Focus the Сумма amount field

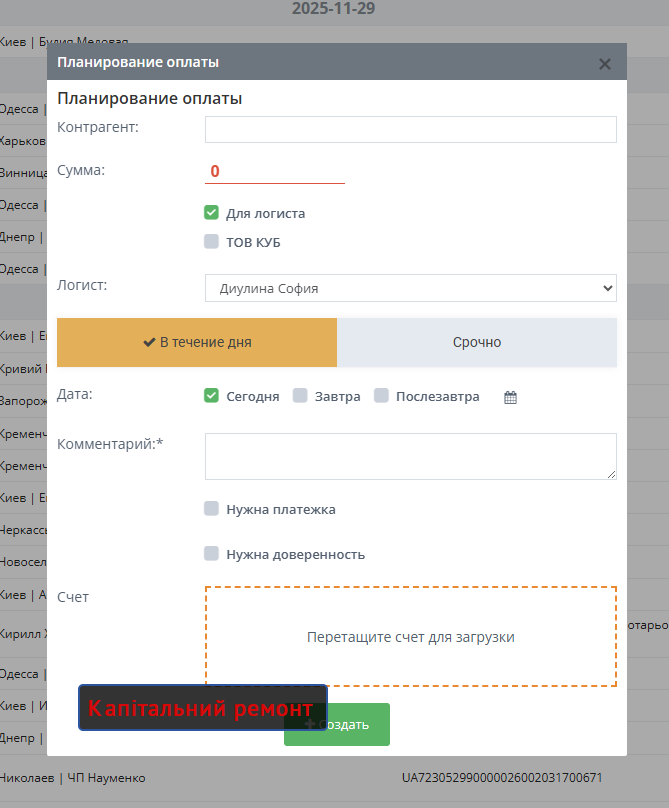275,171
